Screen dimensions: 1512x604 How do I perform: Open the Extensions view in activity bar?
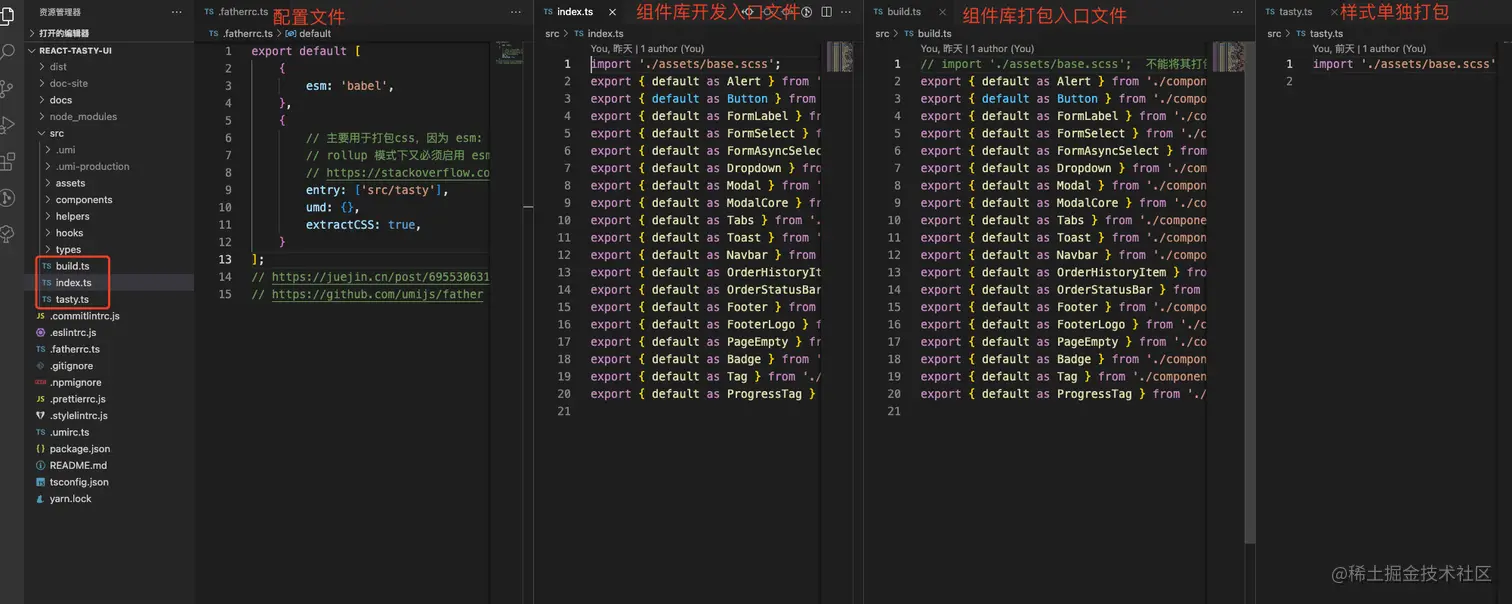coord(7,161)
